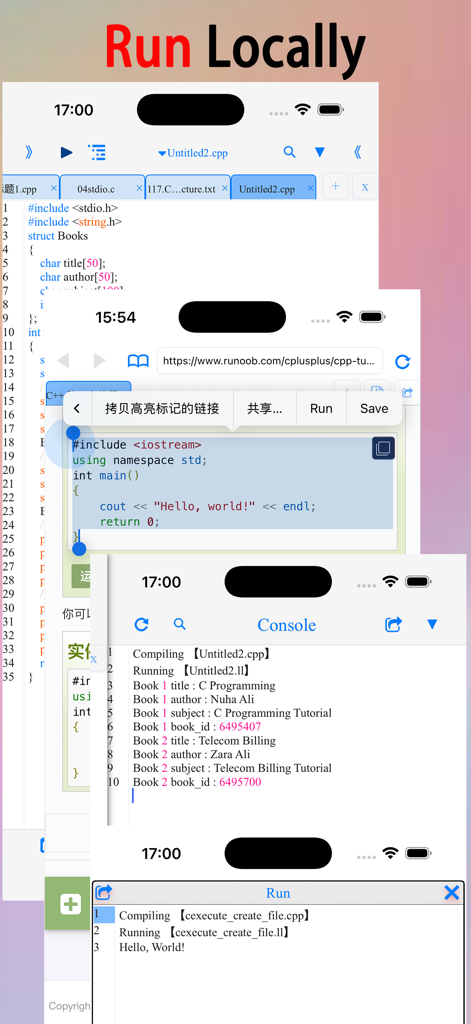Click the x button next to the plus tab button

pyautogui.click(x=365, y=187)
